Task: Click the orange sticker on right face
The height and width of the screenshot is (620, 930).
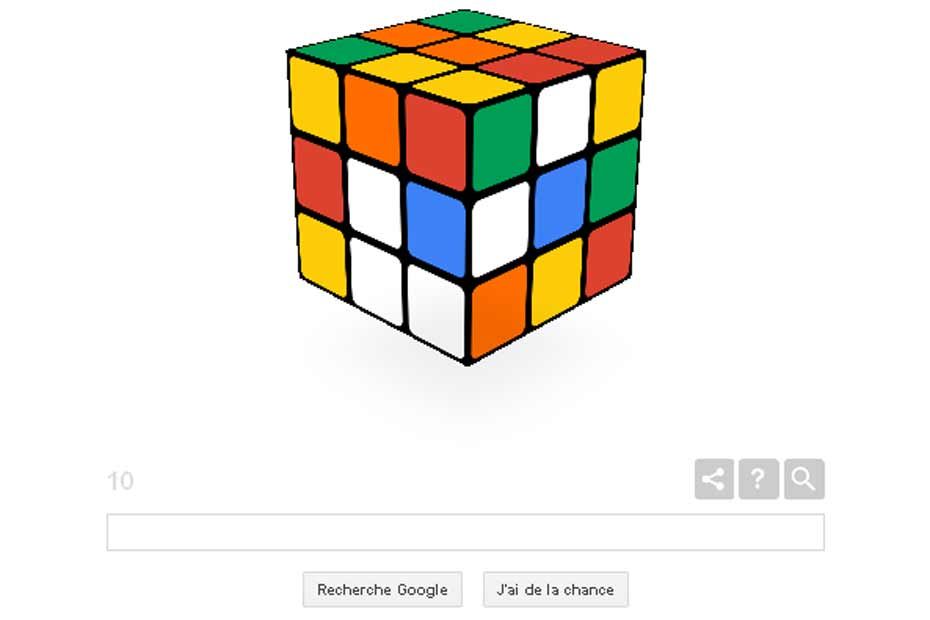Action: (498, 311)
